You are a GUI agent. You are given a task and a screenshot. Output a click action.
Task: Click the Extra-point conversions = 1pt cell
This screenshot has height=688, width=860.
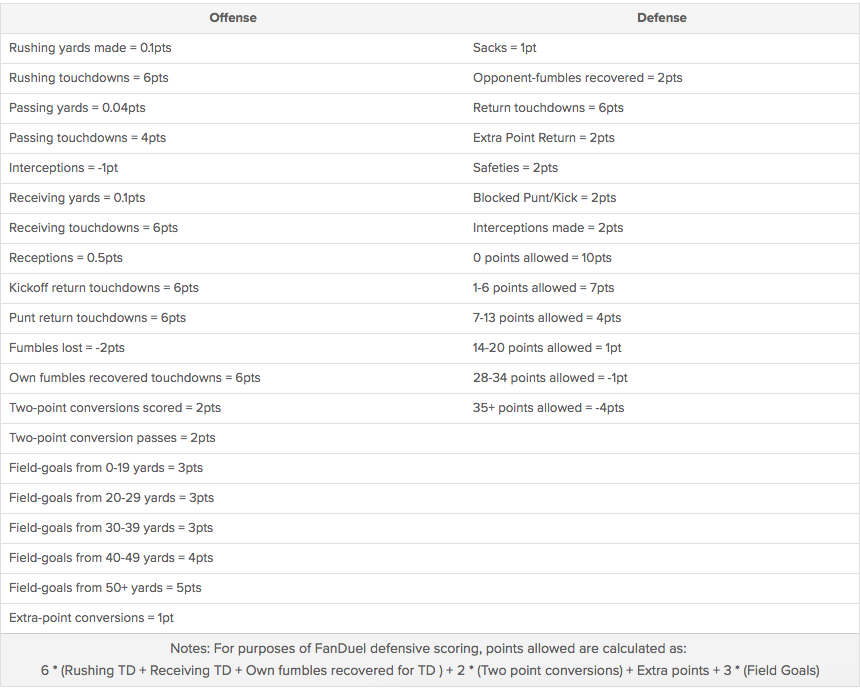(x=91, y=618)
